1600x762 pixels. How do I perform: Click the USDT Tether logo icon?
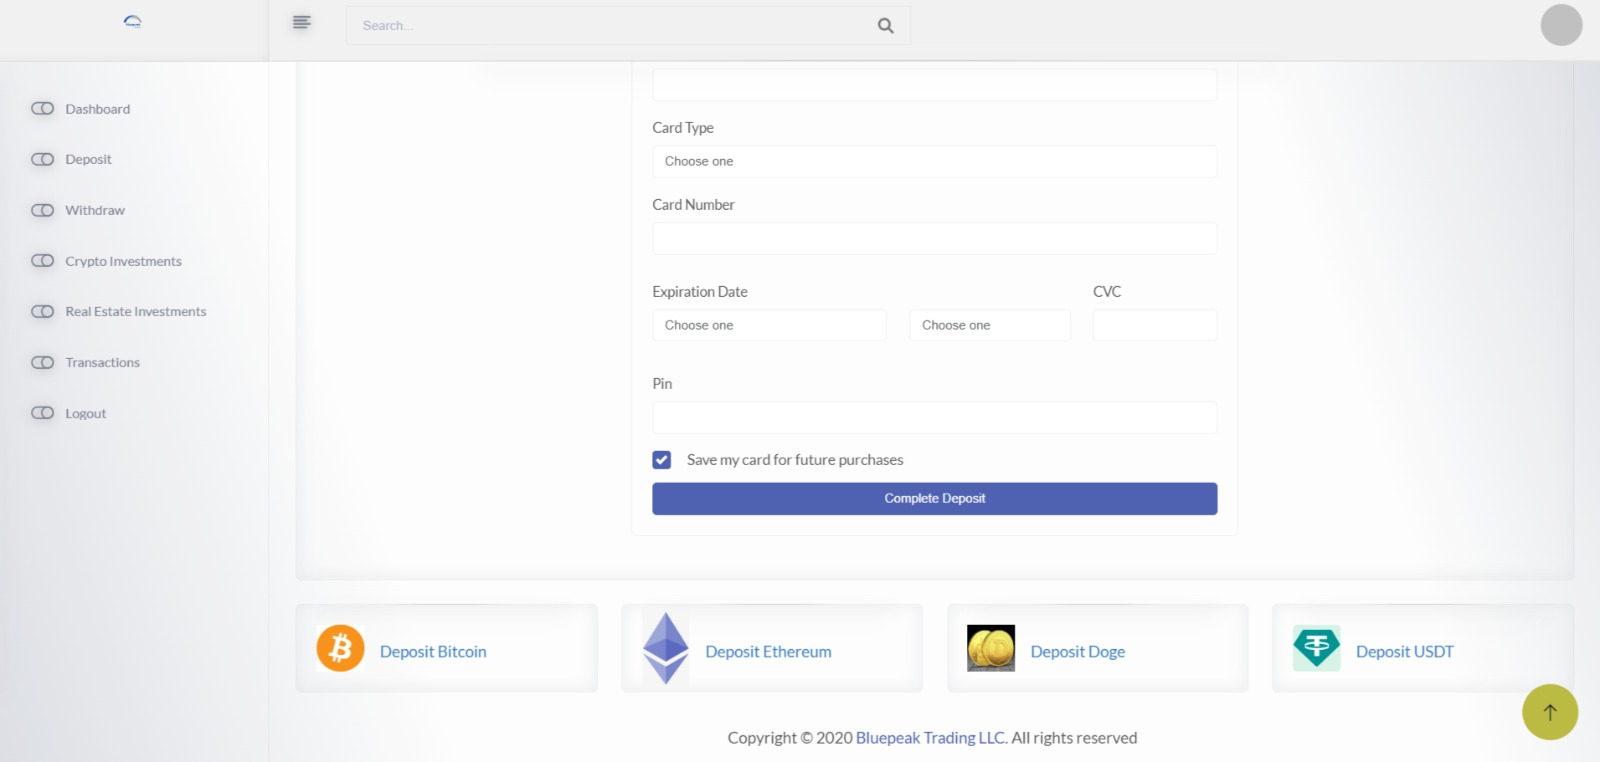[1316, 648]
